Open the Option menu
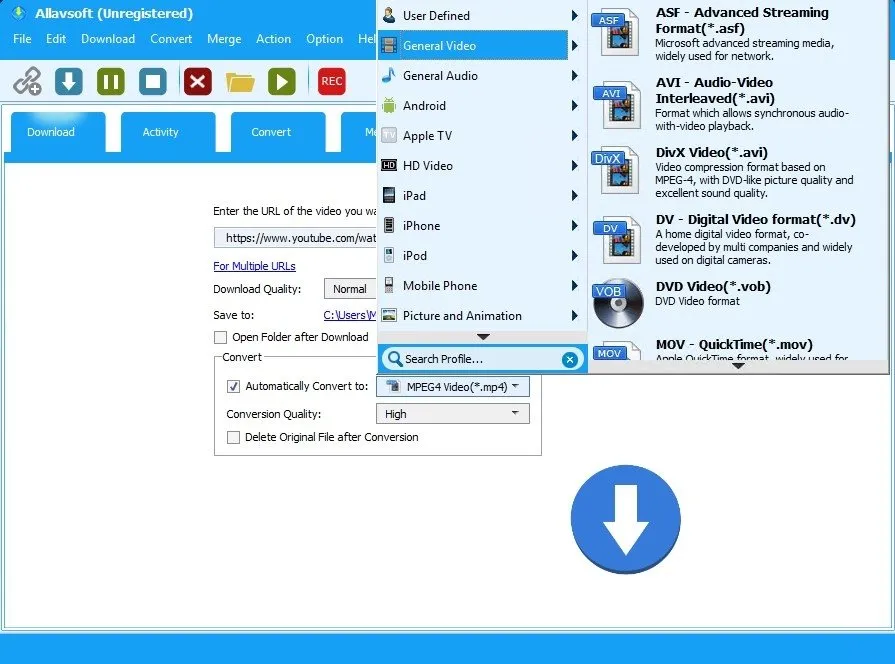Viewport: 895px width, 664px height. 324,39
